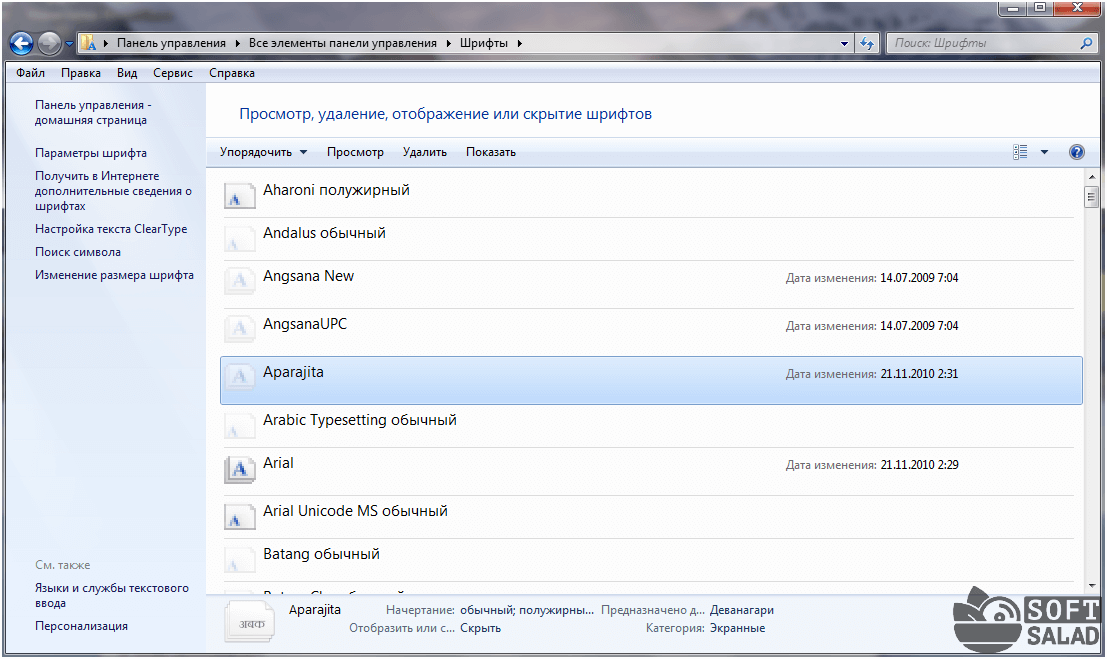Click the refresh button beside address bar
Image resolution: width=1107 pixels, height=659 pixels.
click(x=866, y=43)
